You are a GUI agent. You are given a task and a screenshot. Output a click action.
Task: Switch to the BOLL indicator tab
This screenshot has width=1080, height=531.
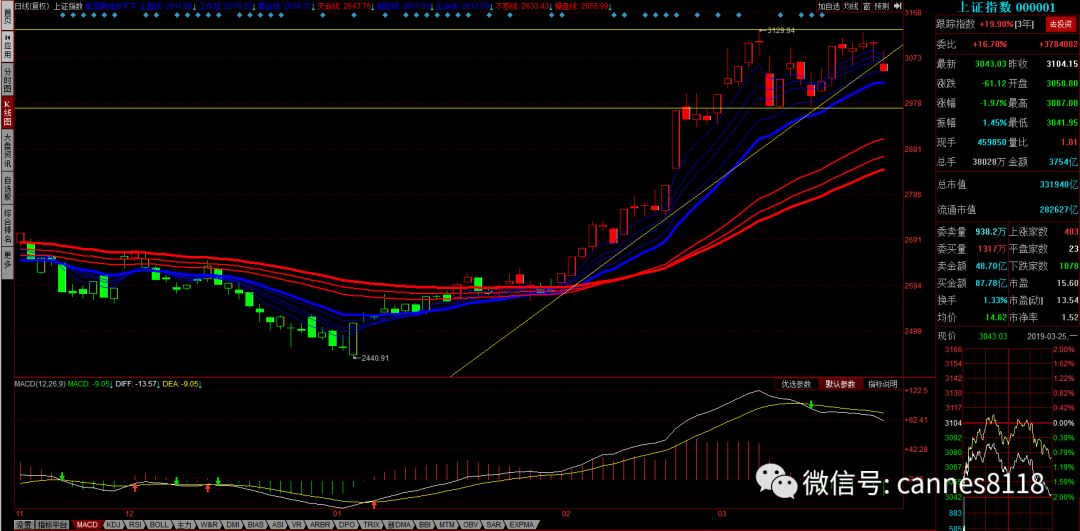click(159, 524)
